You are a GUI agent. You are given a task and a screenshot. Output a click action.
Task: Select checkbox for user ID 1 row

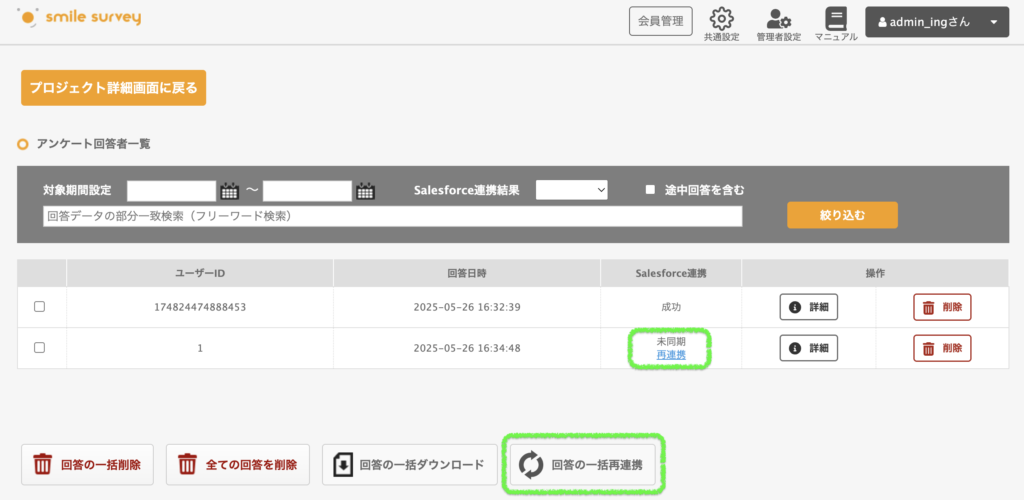pyautogui.click(x=40, y=347)
